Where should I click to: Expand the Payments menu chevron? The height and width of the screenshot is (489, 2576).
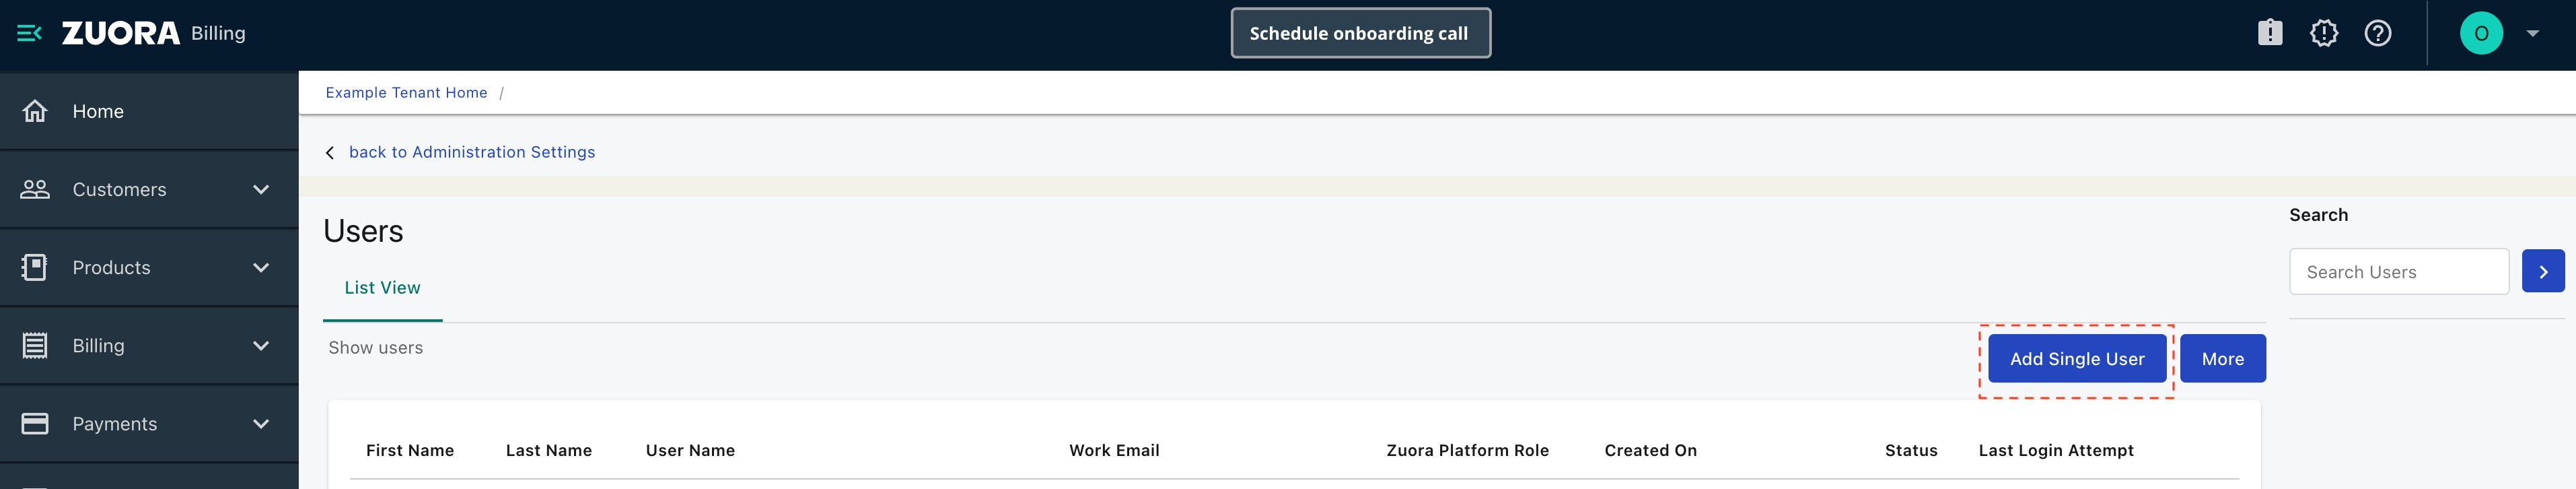coord(261,423)
